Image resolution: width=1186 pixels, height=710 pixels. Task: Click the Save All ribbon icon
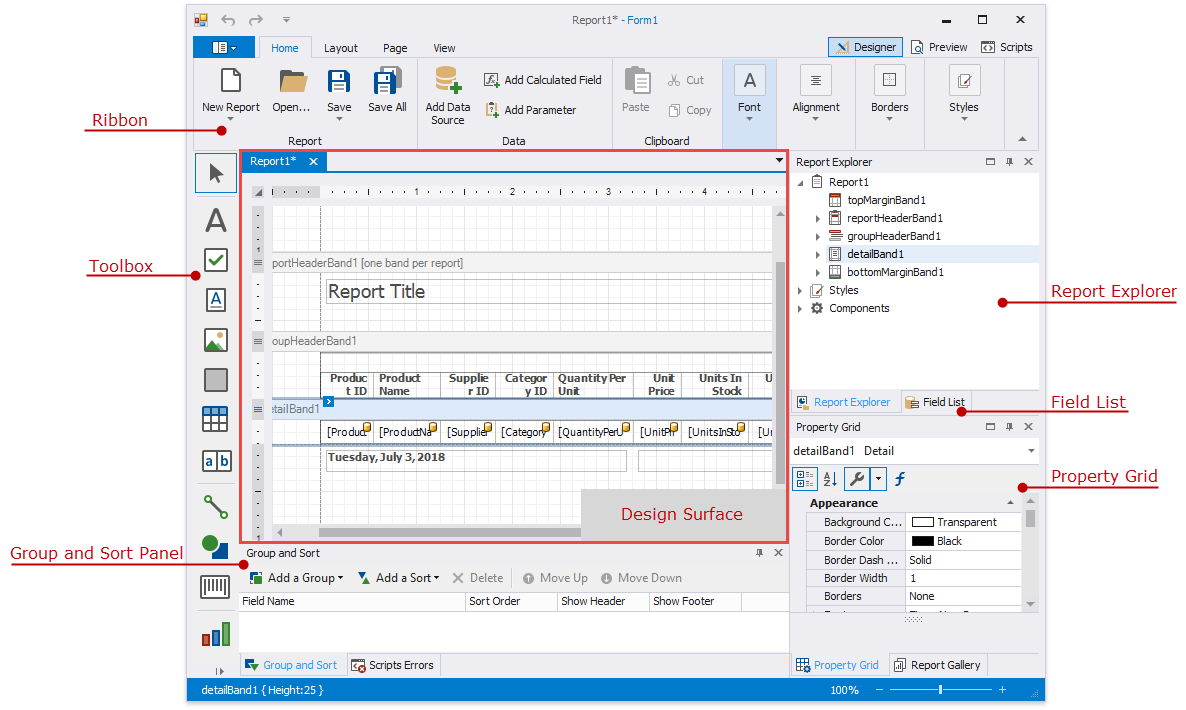point(387,82)
